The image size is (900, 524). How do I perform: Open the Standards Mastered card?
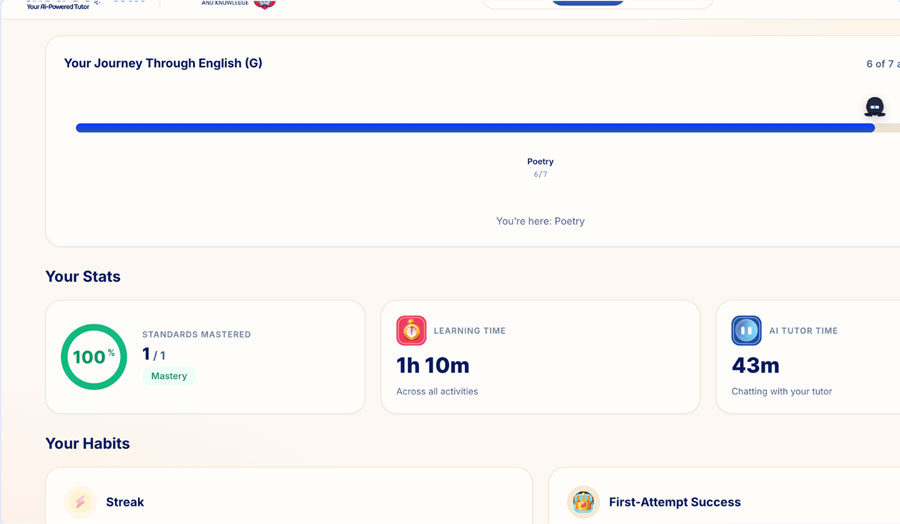point(205,356)
